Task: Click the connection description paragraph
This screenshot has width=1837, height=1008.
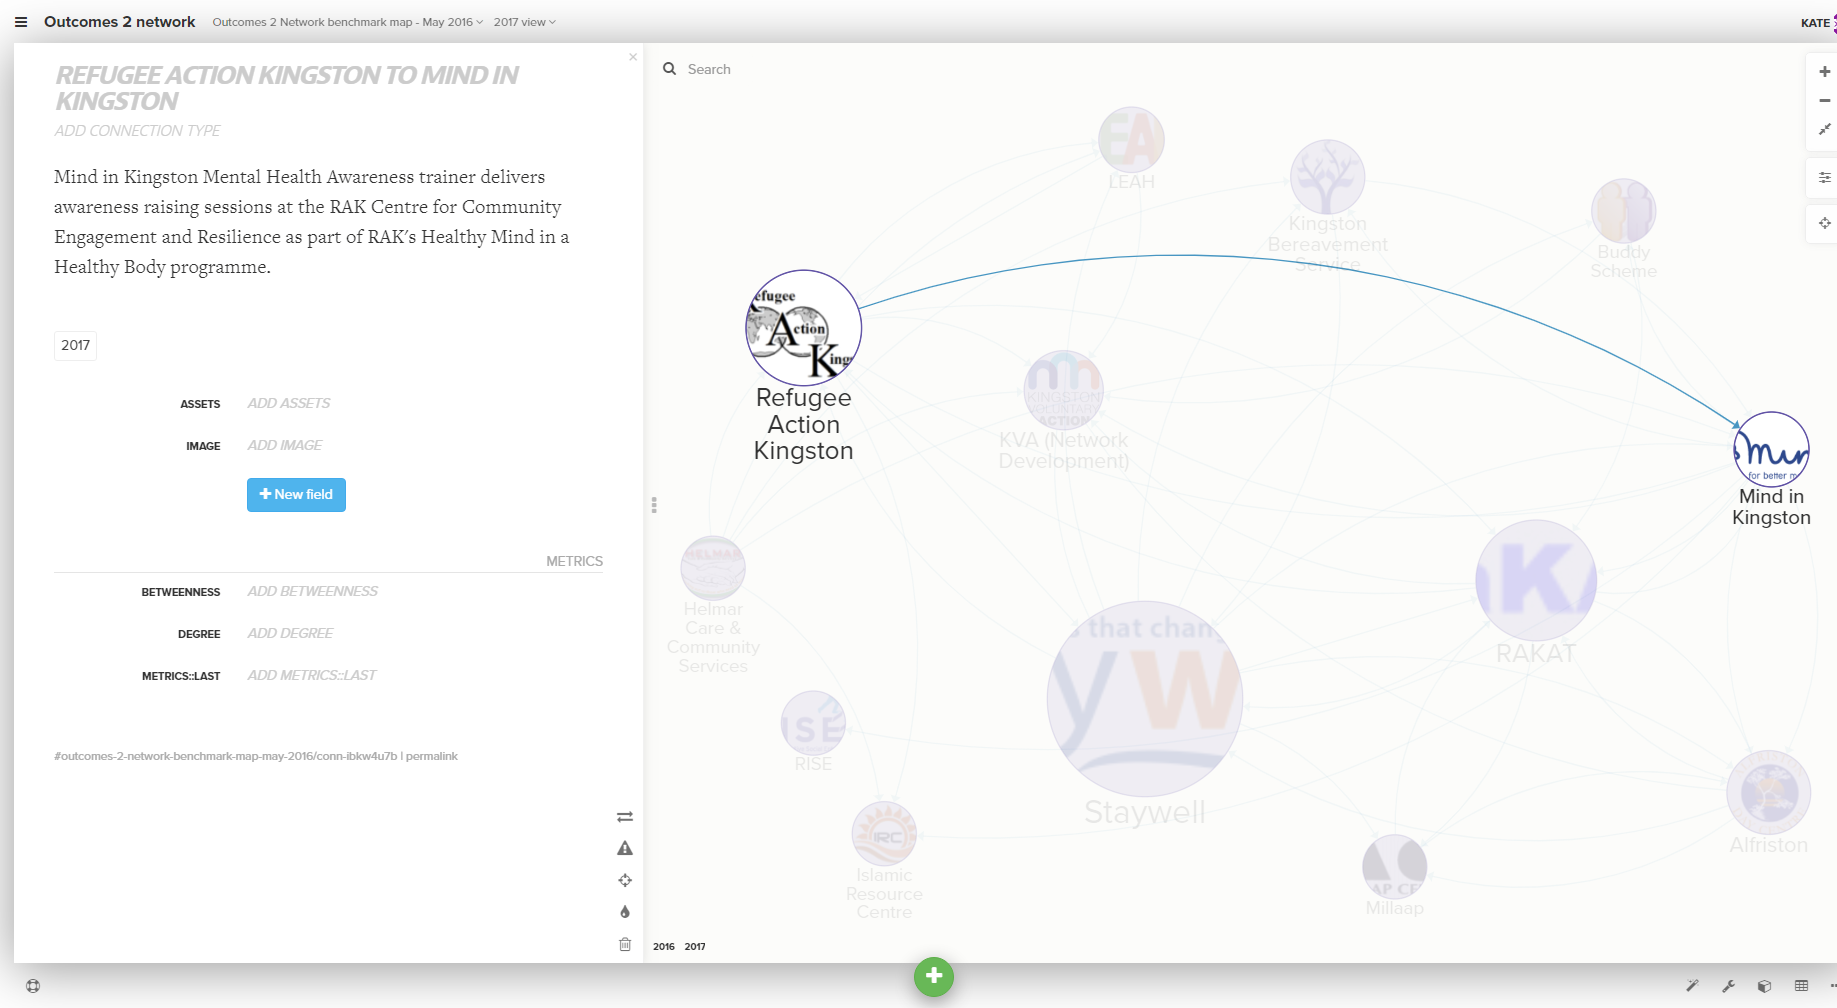Action: [311, 222]
